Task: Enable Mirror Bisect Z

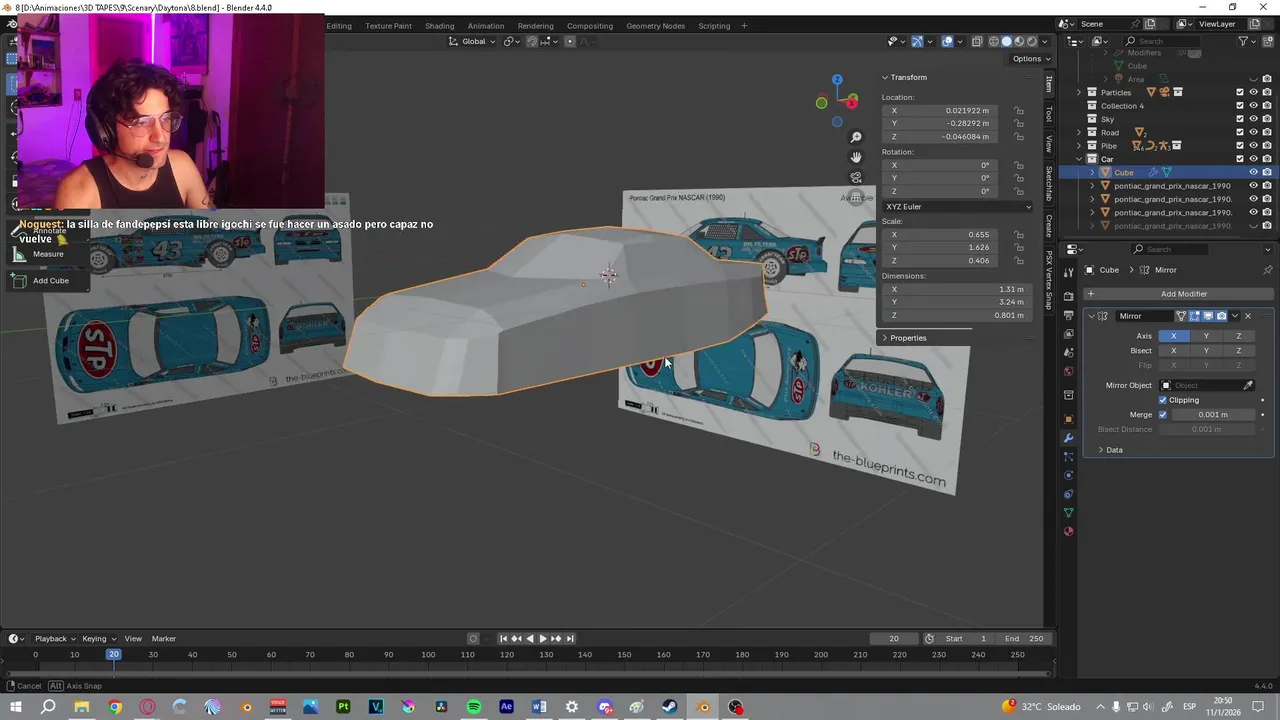Action: 1239,351
